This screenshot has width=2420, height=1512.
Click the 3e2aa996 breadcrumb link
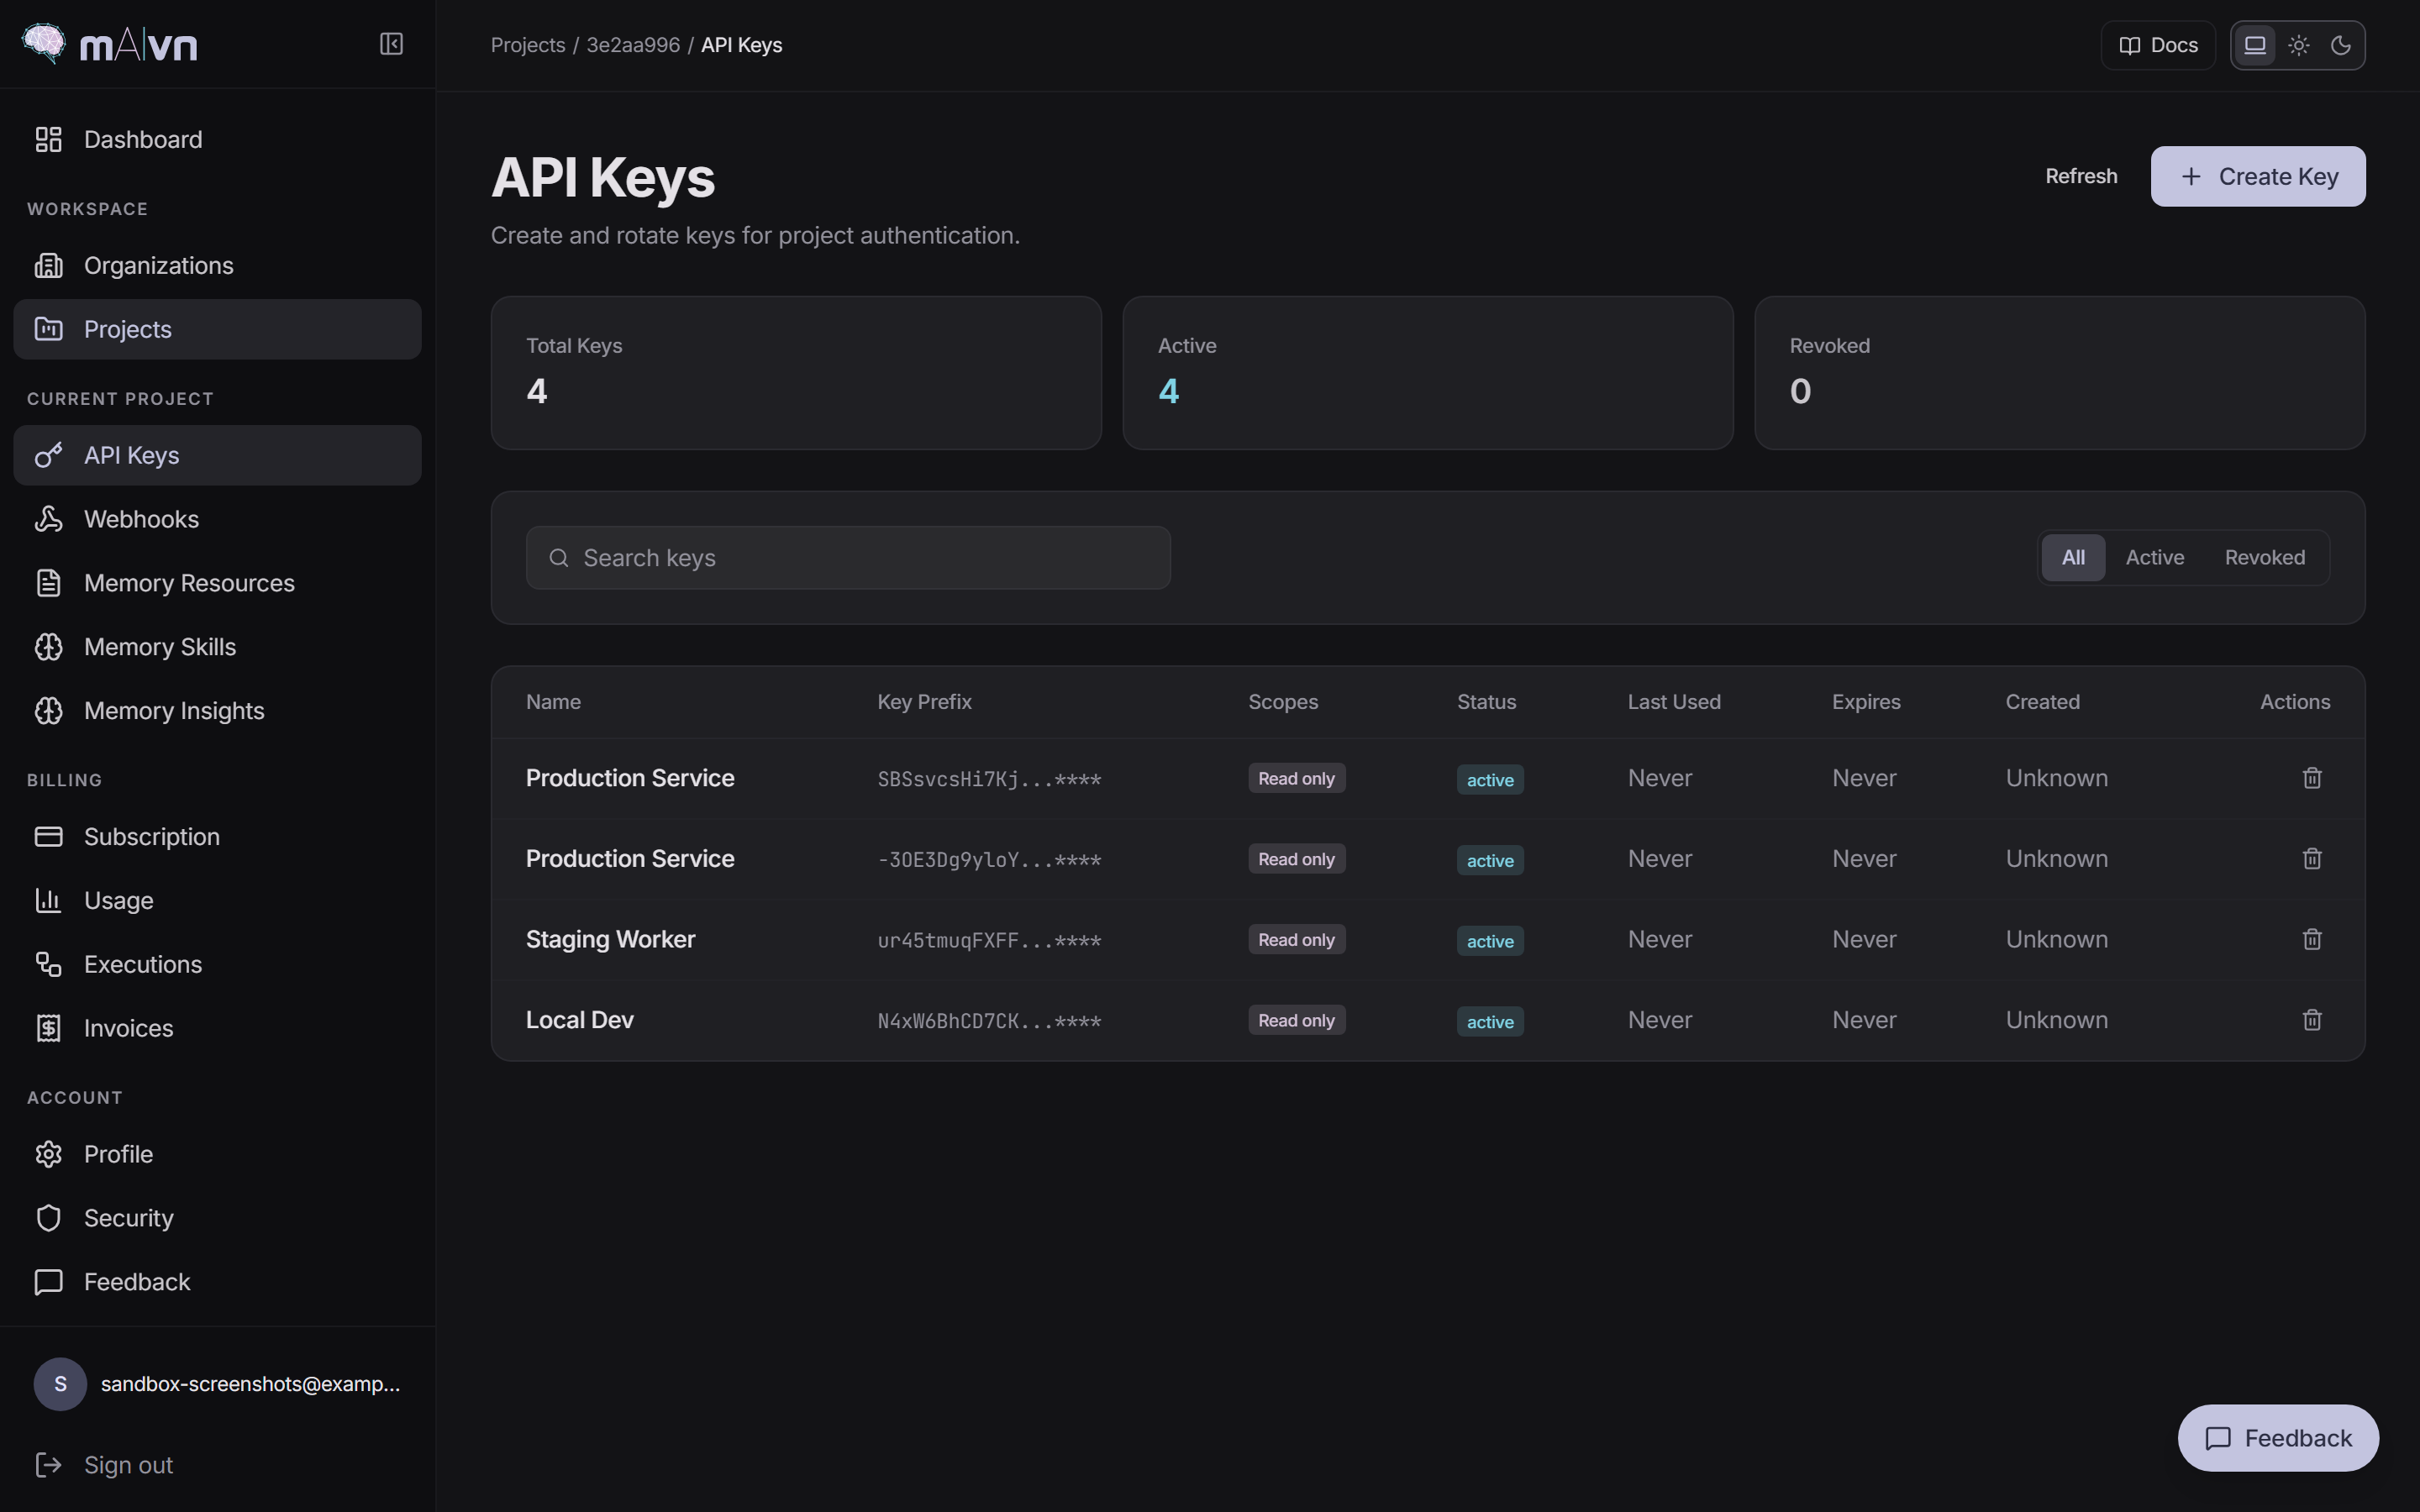(x=633, y=45)
